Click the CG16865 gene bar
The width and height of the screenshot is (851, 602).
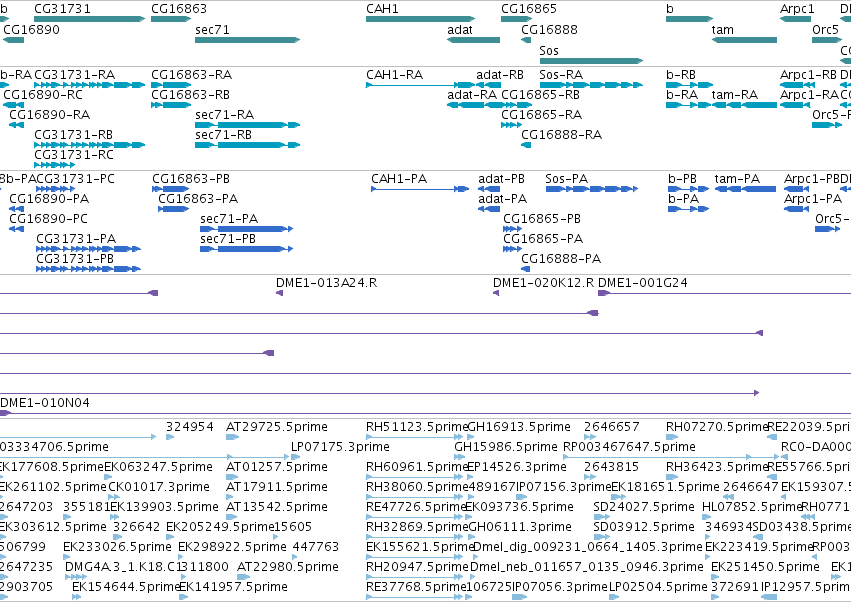point(516,19)
